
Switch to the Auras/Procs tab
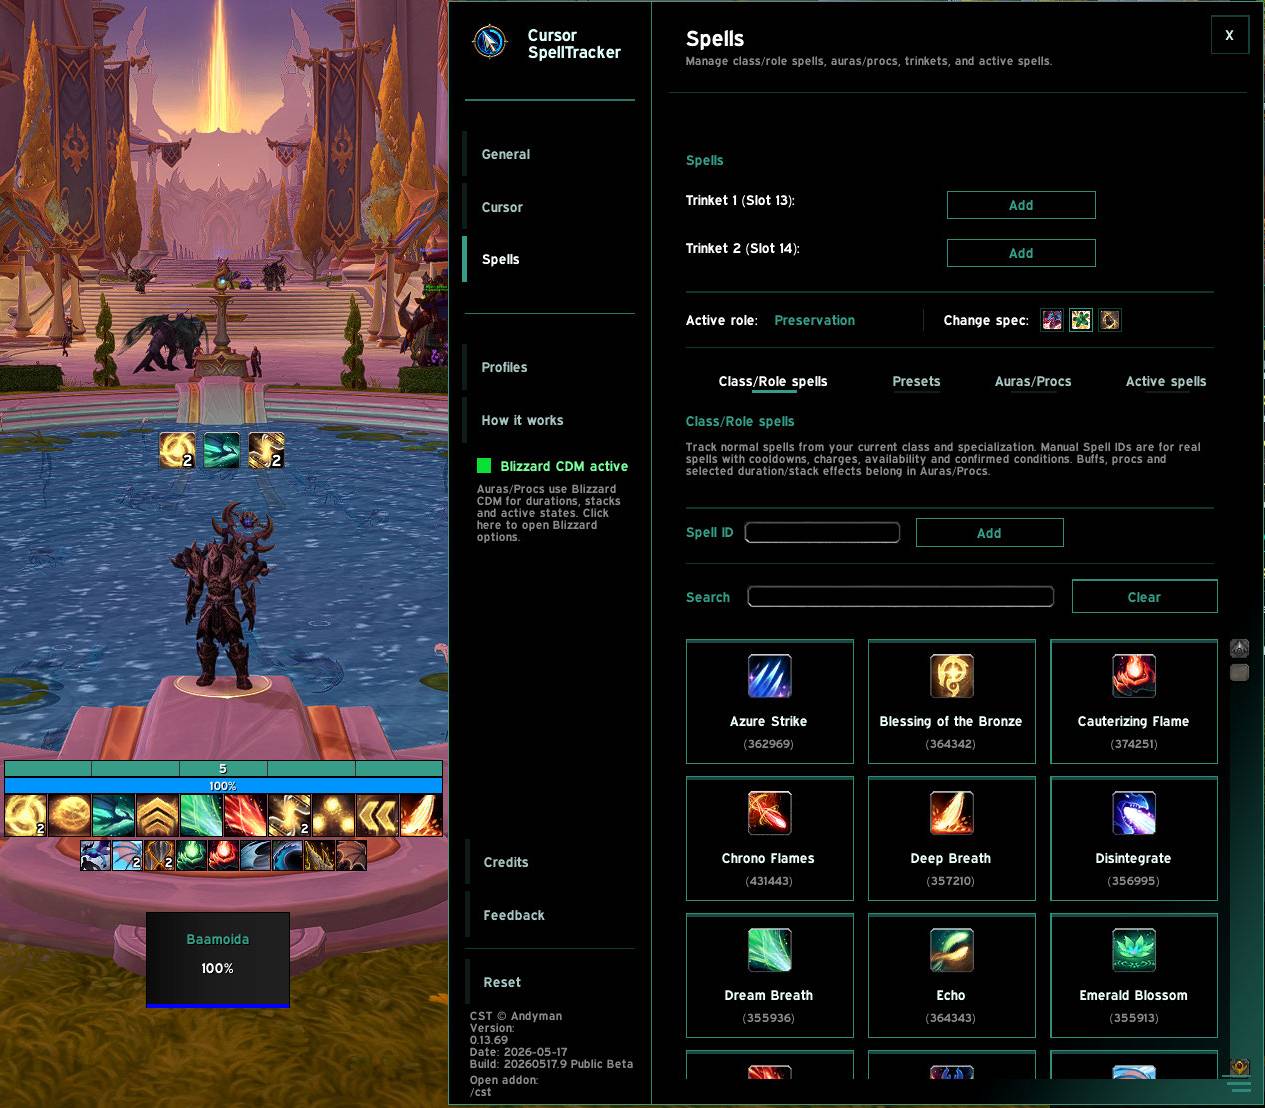(x=1033, y=382)
